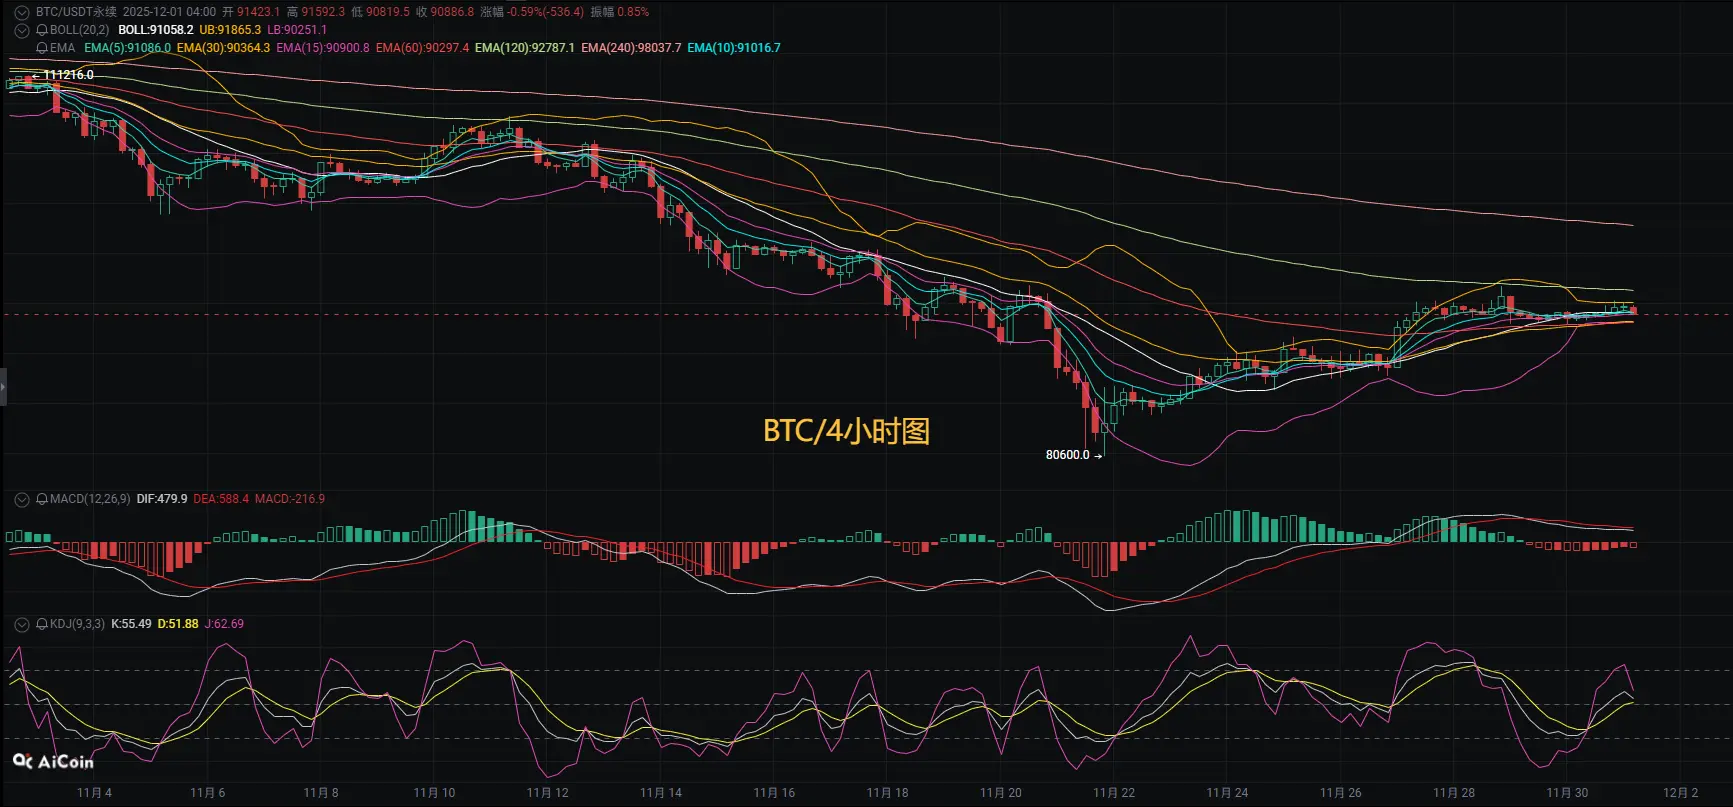Click the 12月 2 date on time axis
Viewport: 1733px width, 807px height.
click(1681, 793)
